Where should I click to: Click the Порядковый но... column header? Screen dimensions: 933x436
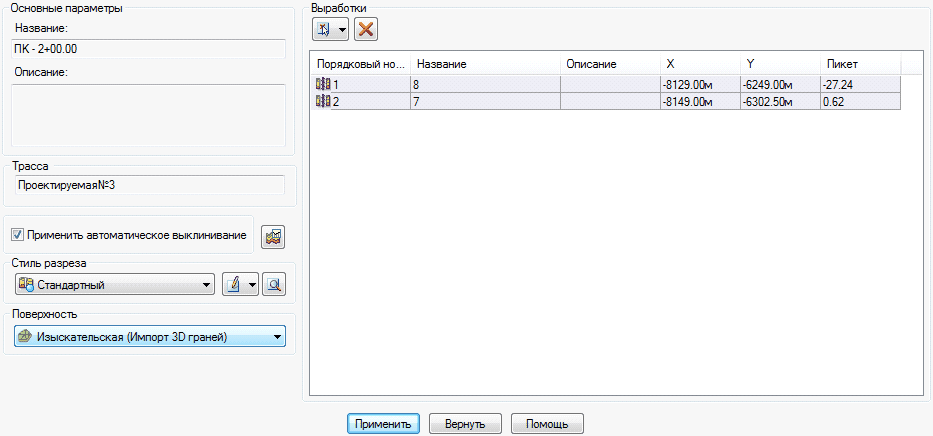pos(359,64)
